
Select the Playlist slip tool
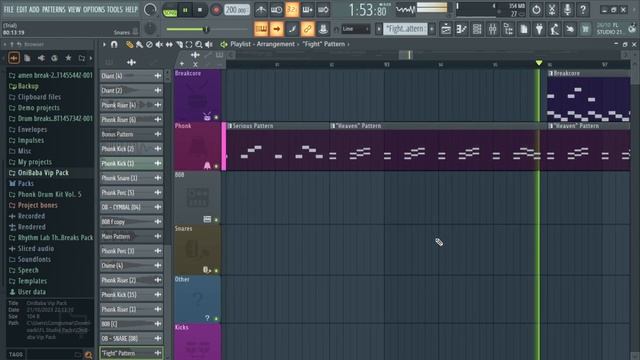[x=169, y=44]
